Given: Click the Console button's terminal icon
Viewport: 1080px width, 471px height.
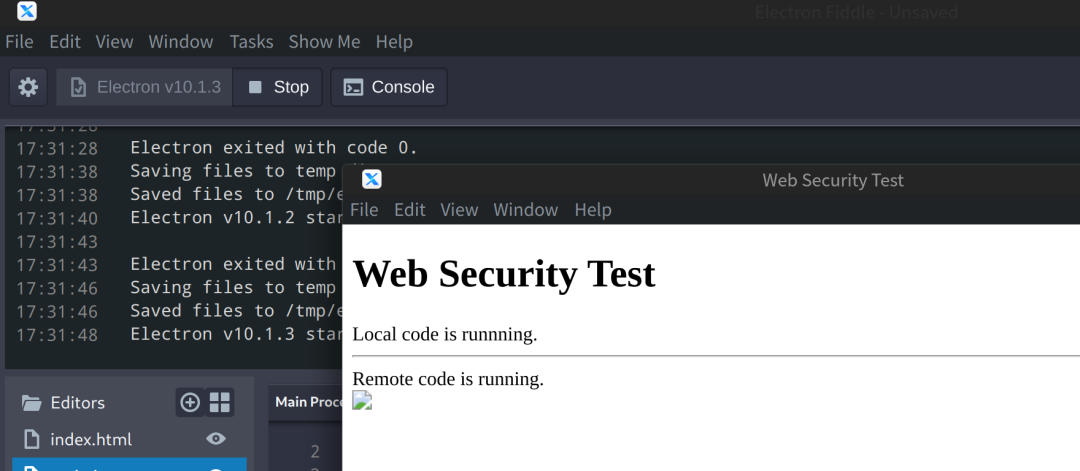Looking at the screenshot, I should [353, 87].
